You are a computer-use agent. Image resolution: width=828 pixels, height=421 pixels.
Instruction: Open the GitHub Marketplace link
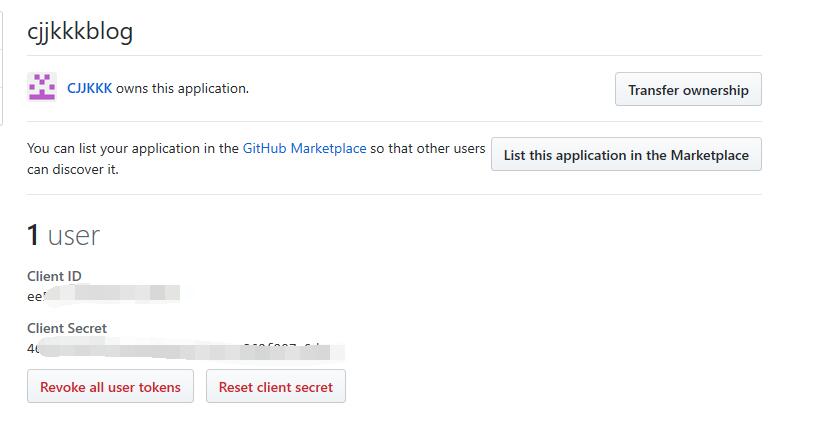pos(304,148)
